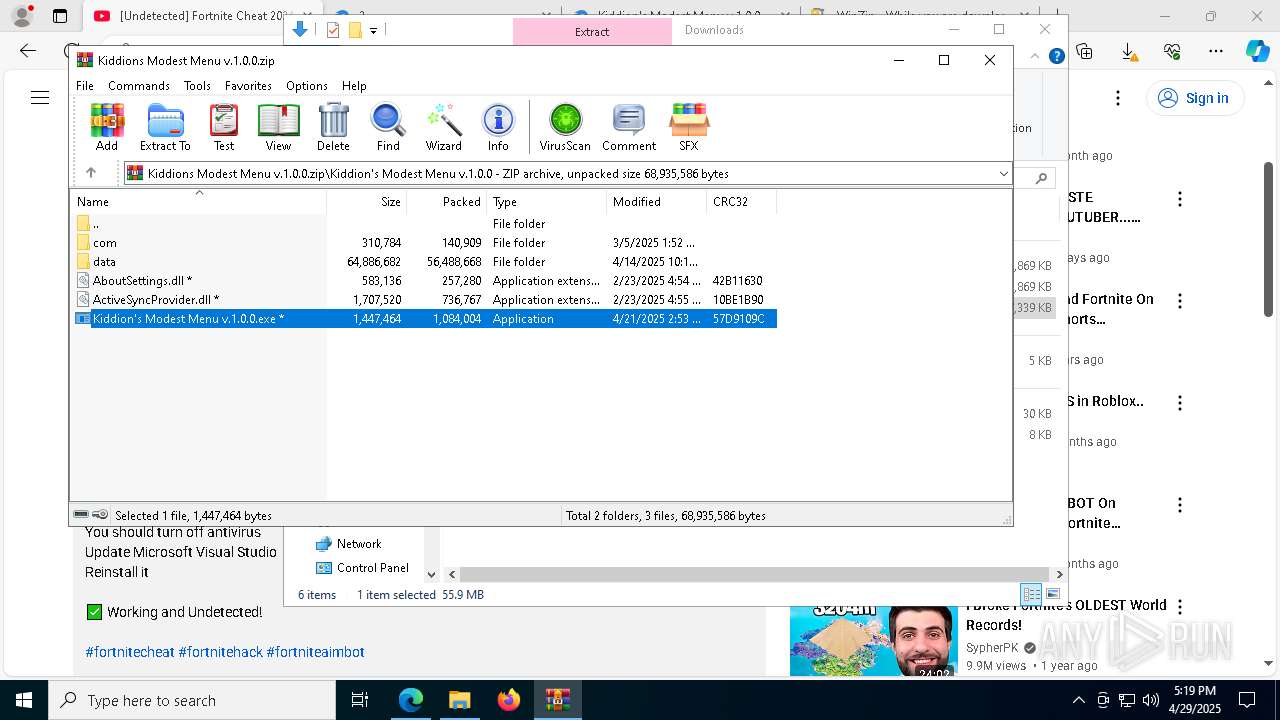Click the #fortniteaimbot hashtag link
Screen dimensions: 1280x720
tap(315, 652)
